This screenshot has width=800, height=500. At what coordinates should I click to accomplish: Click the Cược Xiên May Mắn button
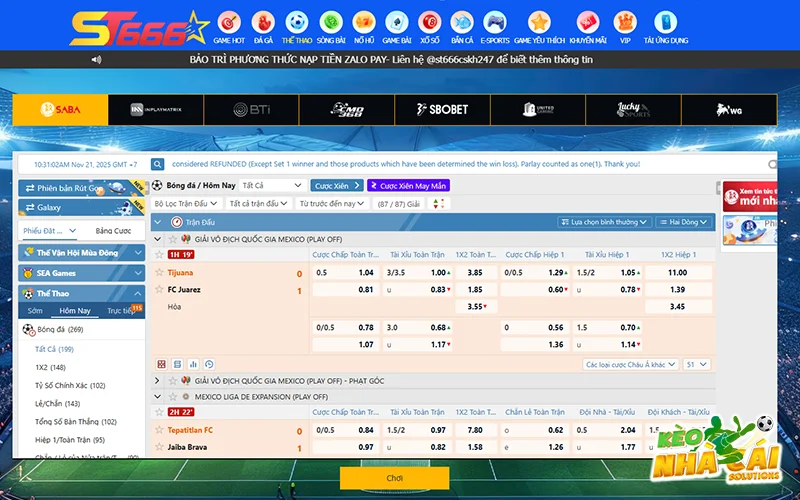pyautogui.click(x=408, y=186)
